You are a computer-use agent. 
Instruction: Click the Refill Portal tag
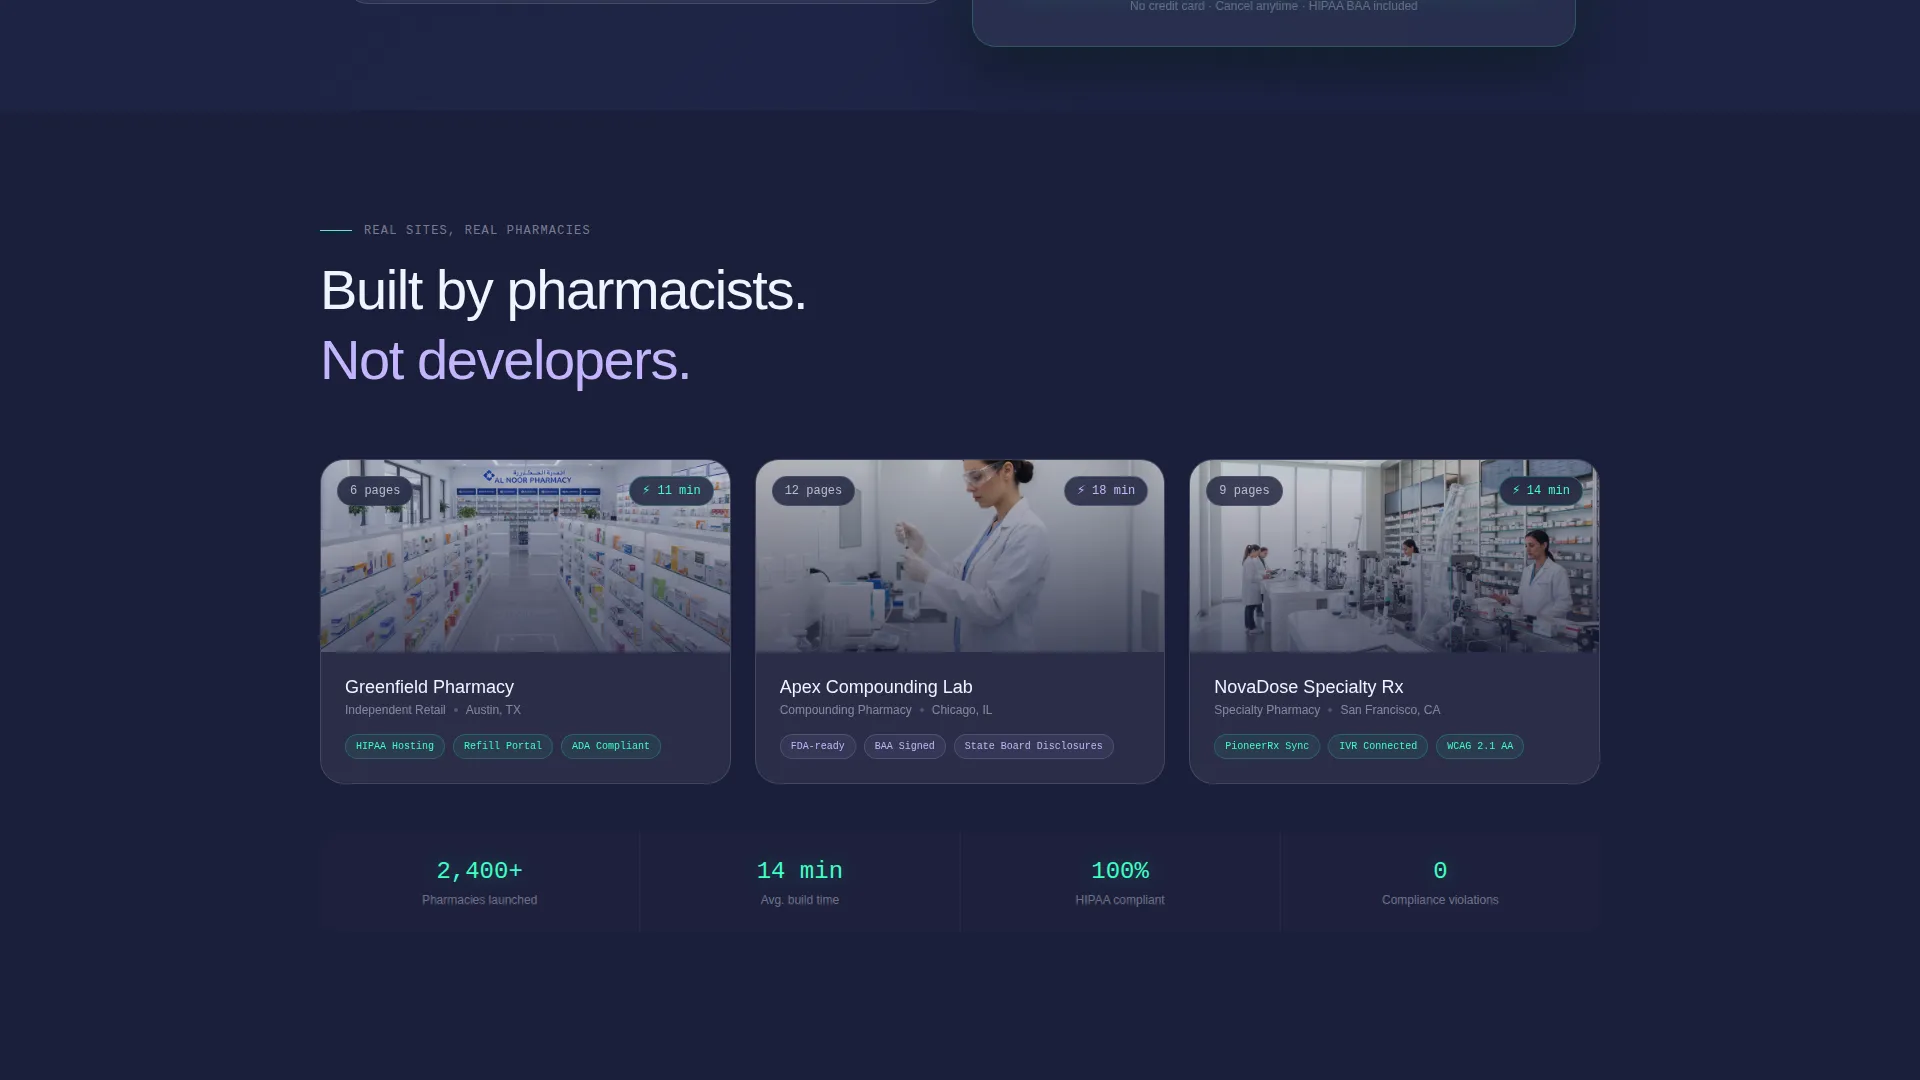pos(503,747)
